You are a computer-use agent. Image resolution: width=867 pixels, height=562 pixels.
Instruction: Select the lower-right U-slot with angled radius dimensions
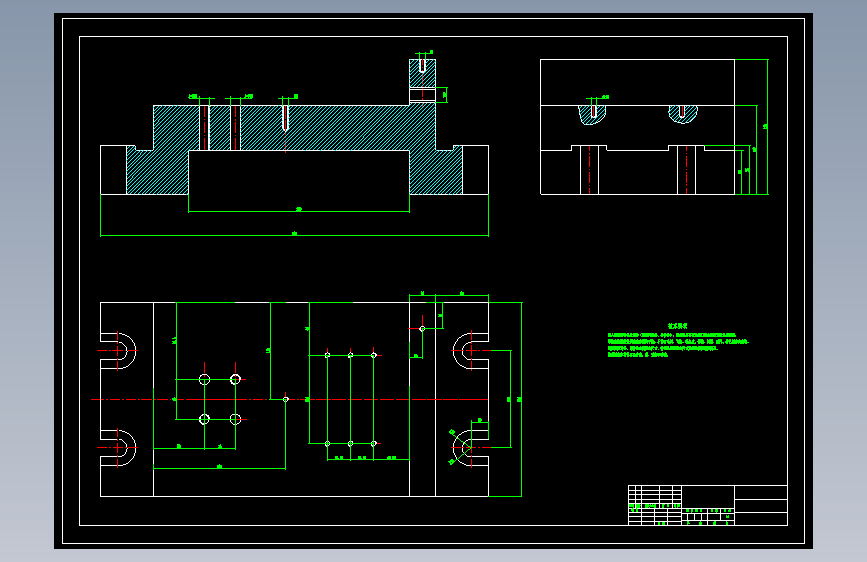(471, 447)
